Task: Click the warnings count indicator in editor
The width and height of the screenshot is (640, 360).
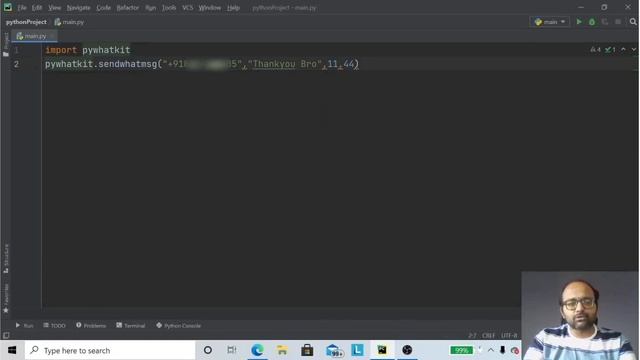Action: coord(596,49)
